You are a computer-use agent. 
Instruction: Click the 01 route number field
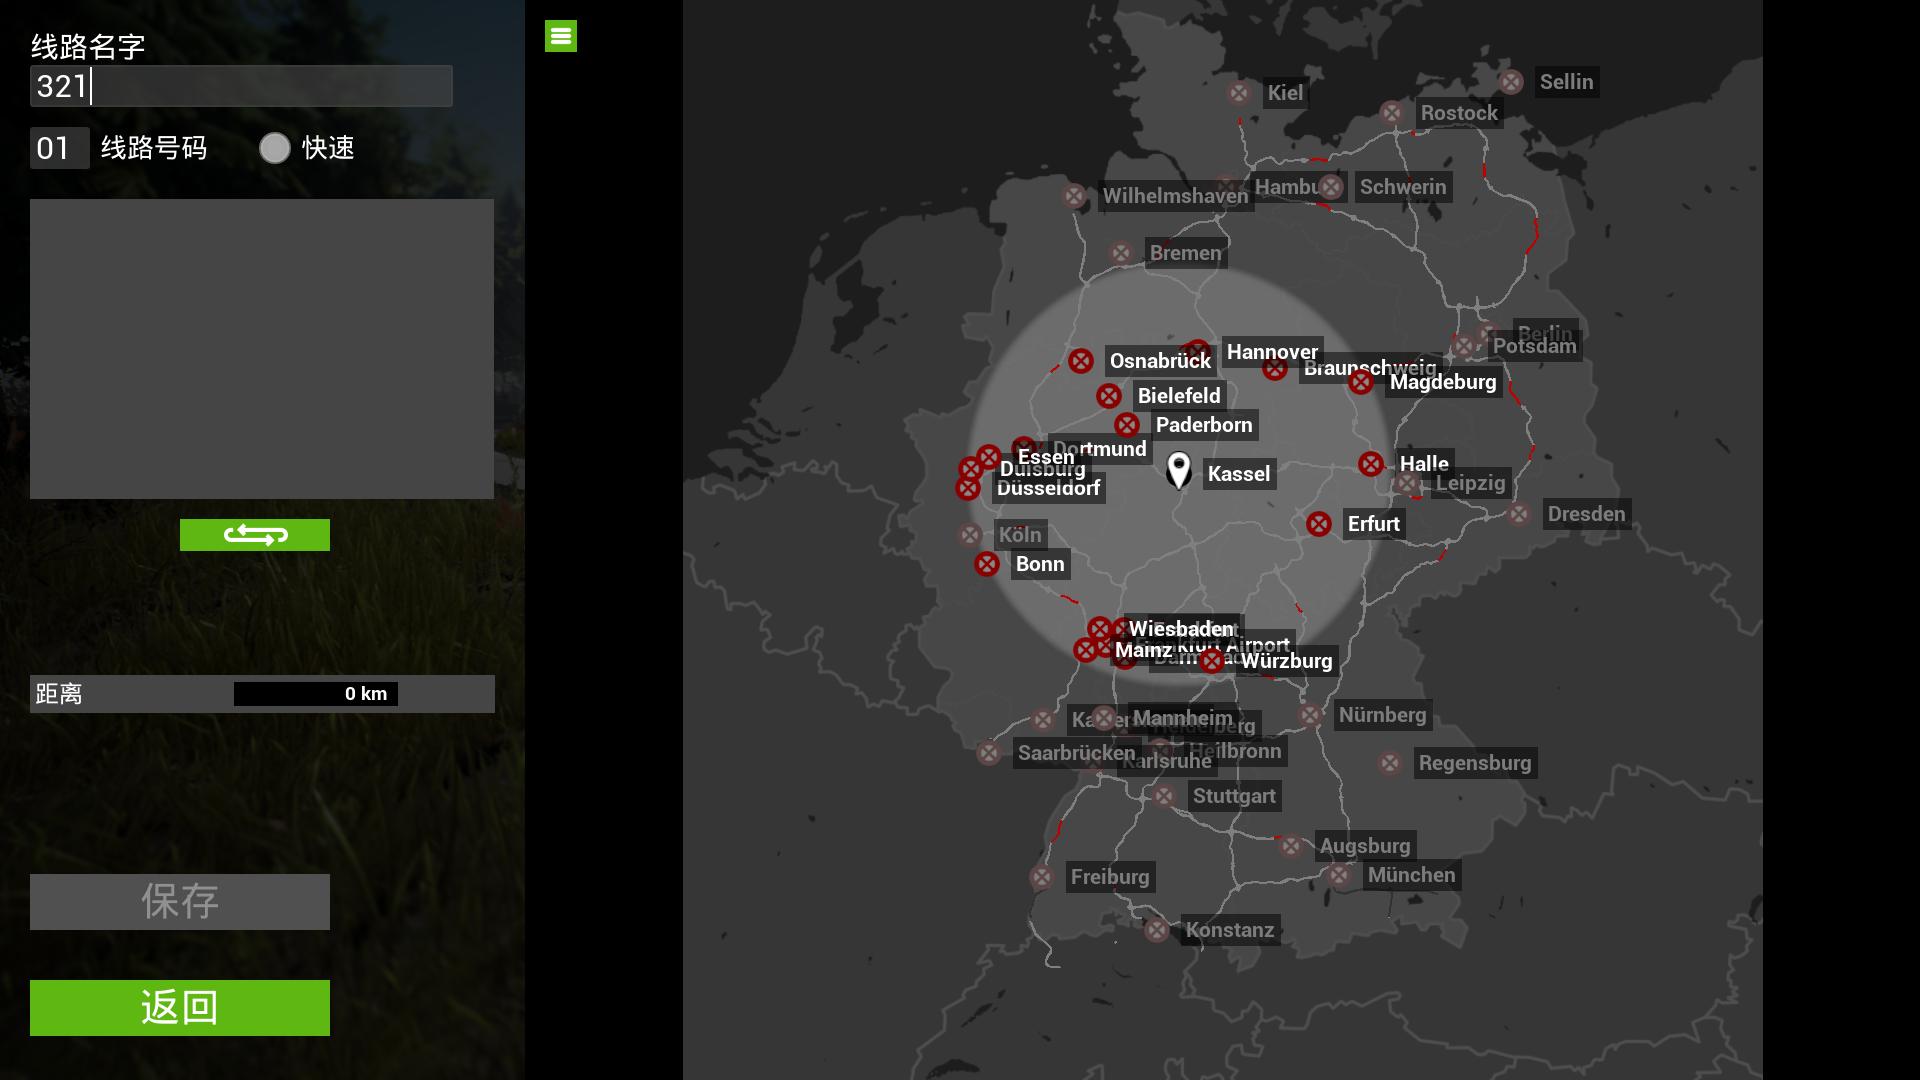click(59, 148)
